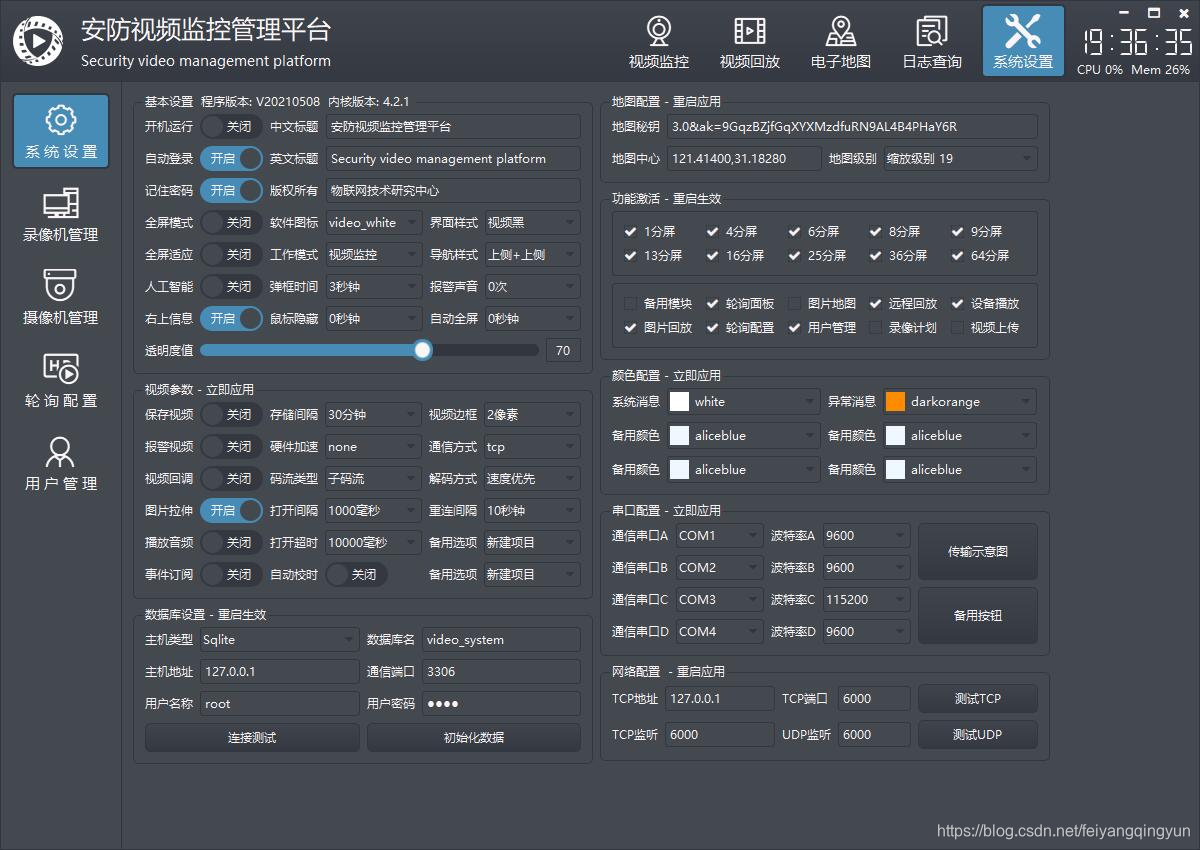
Task: Open the 电子地图 electronic map
Action: [840, 40]
